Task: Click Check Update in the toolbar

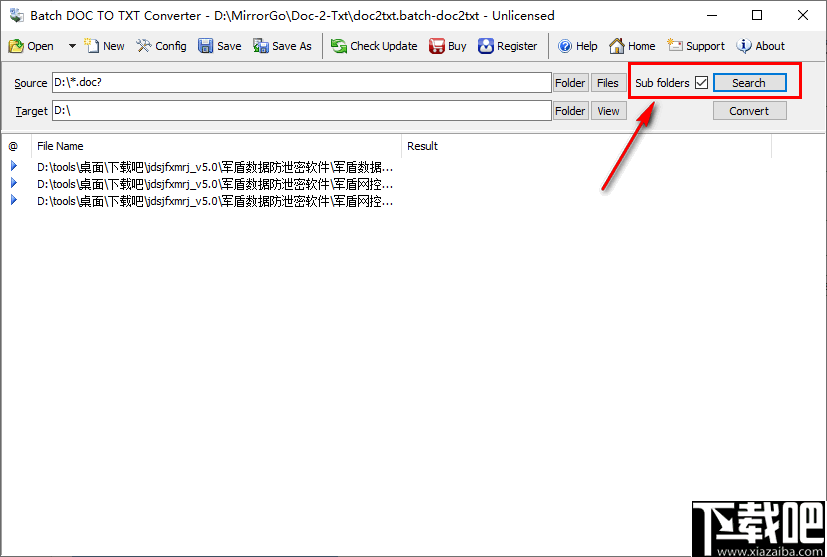Action: click(x=374, y=46)
